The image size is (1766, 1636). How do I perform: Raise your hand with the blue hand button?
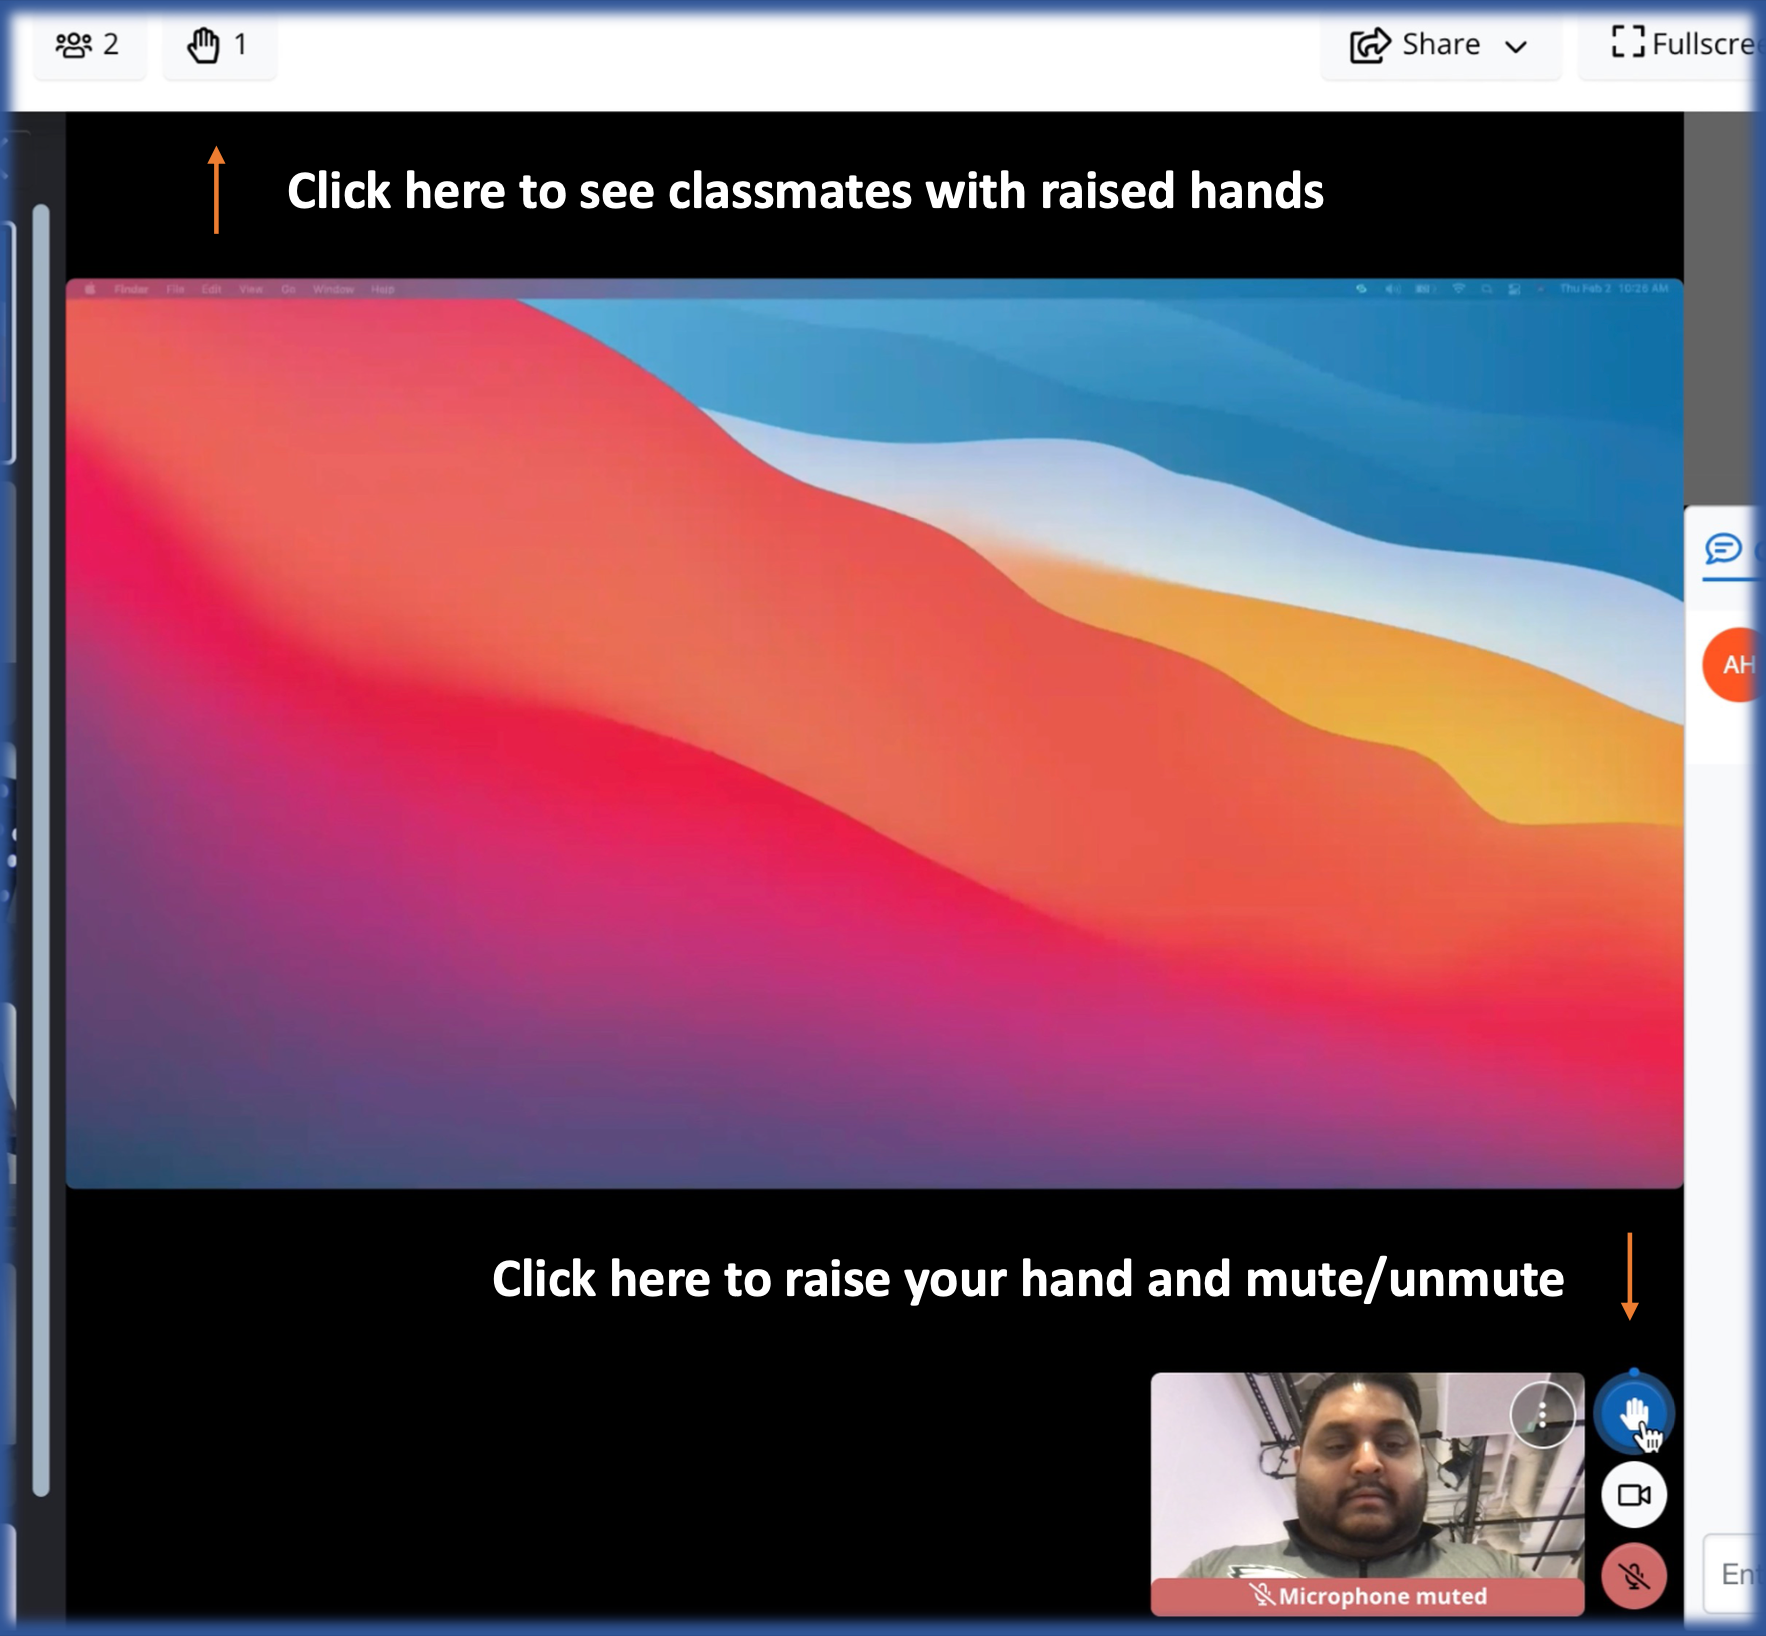coord(1634,1414)
